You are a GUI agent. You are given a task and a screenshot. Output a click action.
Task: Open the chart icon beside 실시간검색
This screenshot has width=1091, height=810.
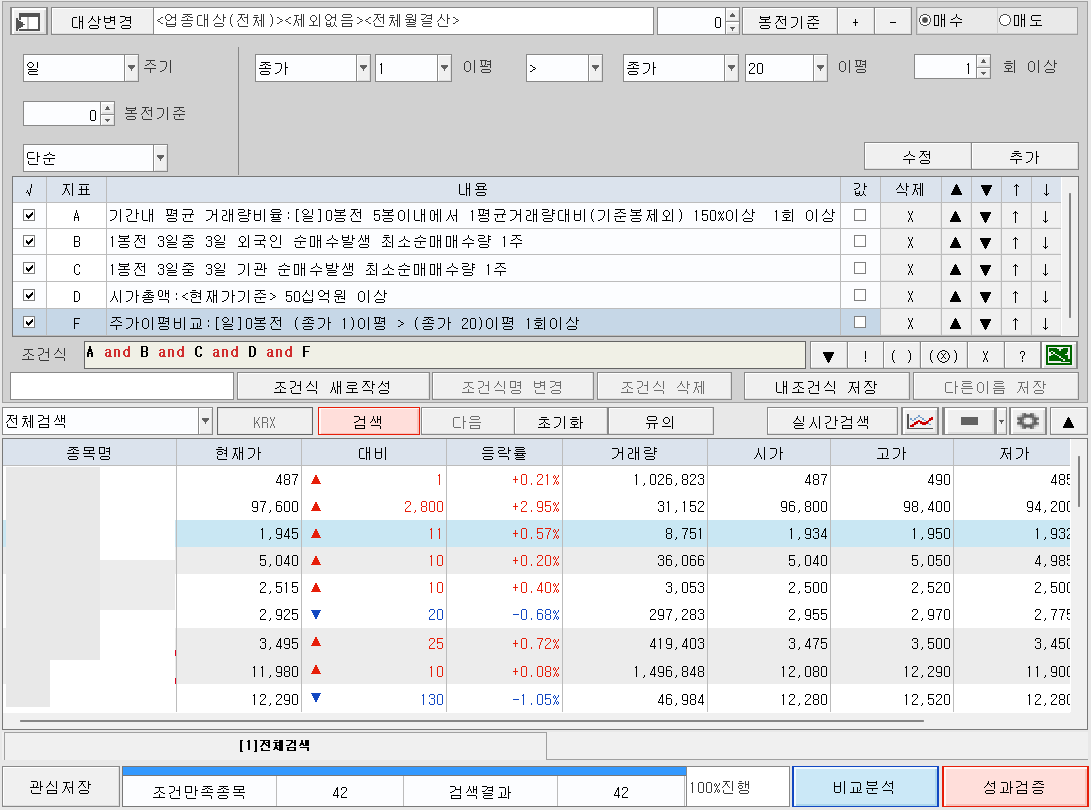[x=920, y=421]
